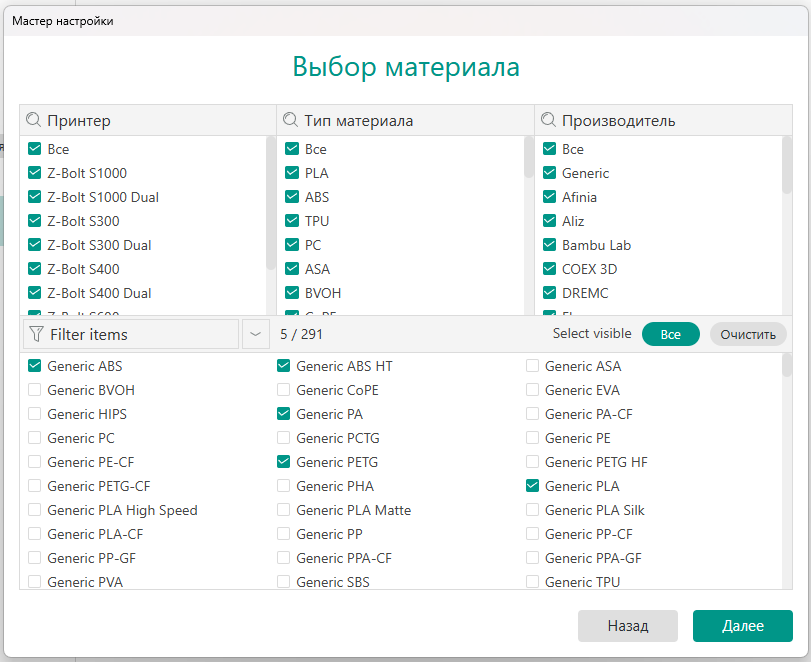Image resolution: width=811 pixels, height=662 pixels.
Task: Click the material type search icon
Action: point(291,120)
